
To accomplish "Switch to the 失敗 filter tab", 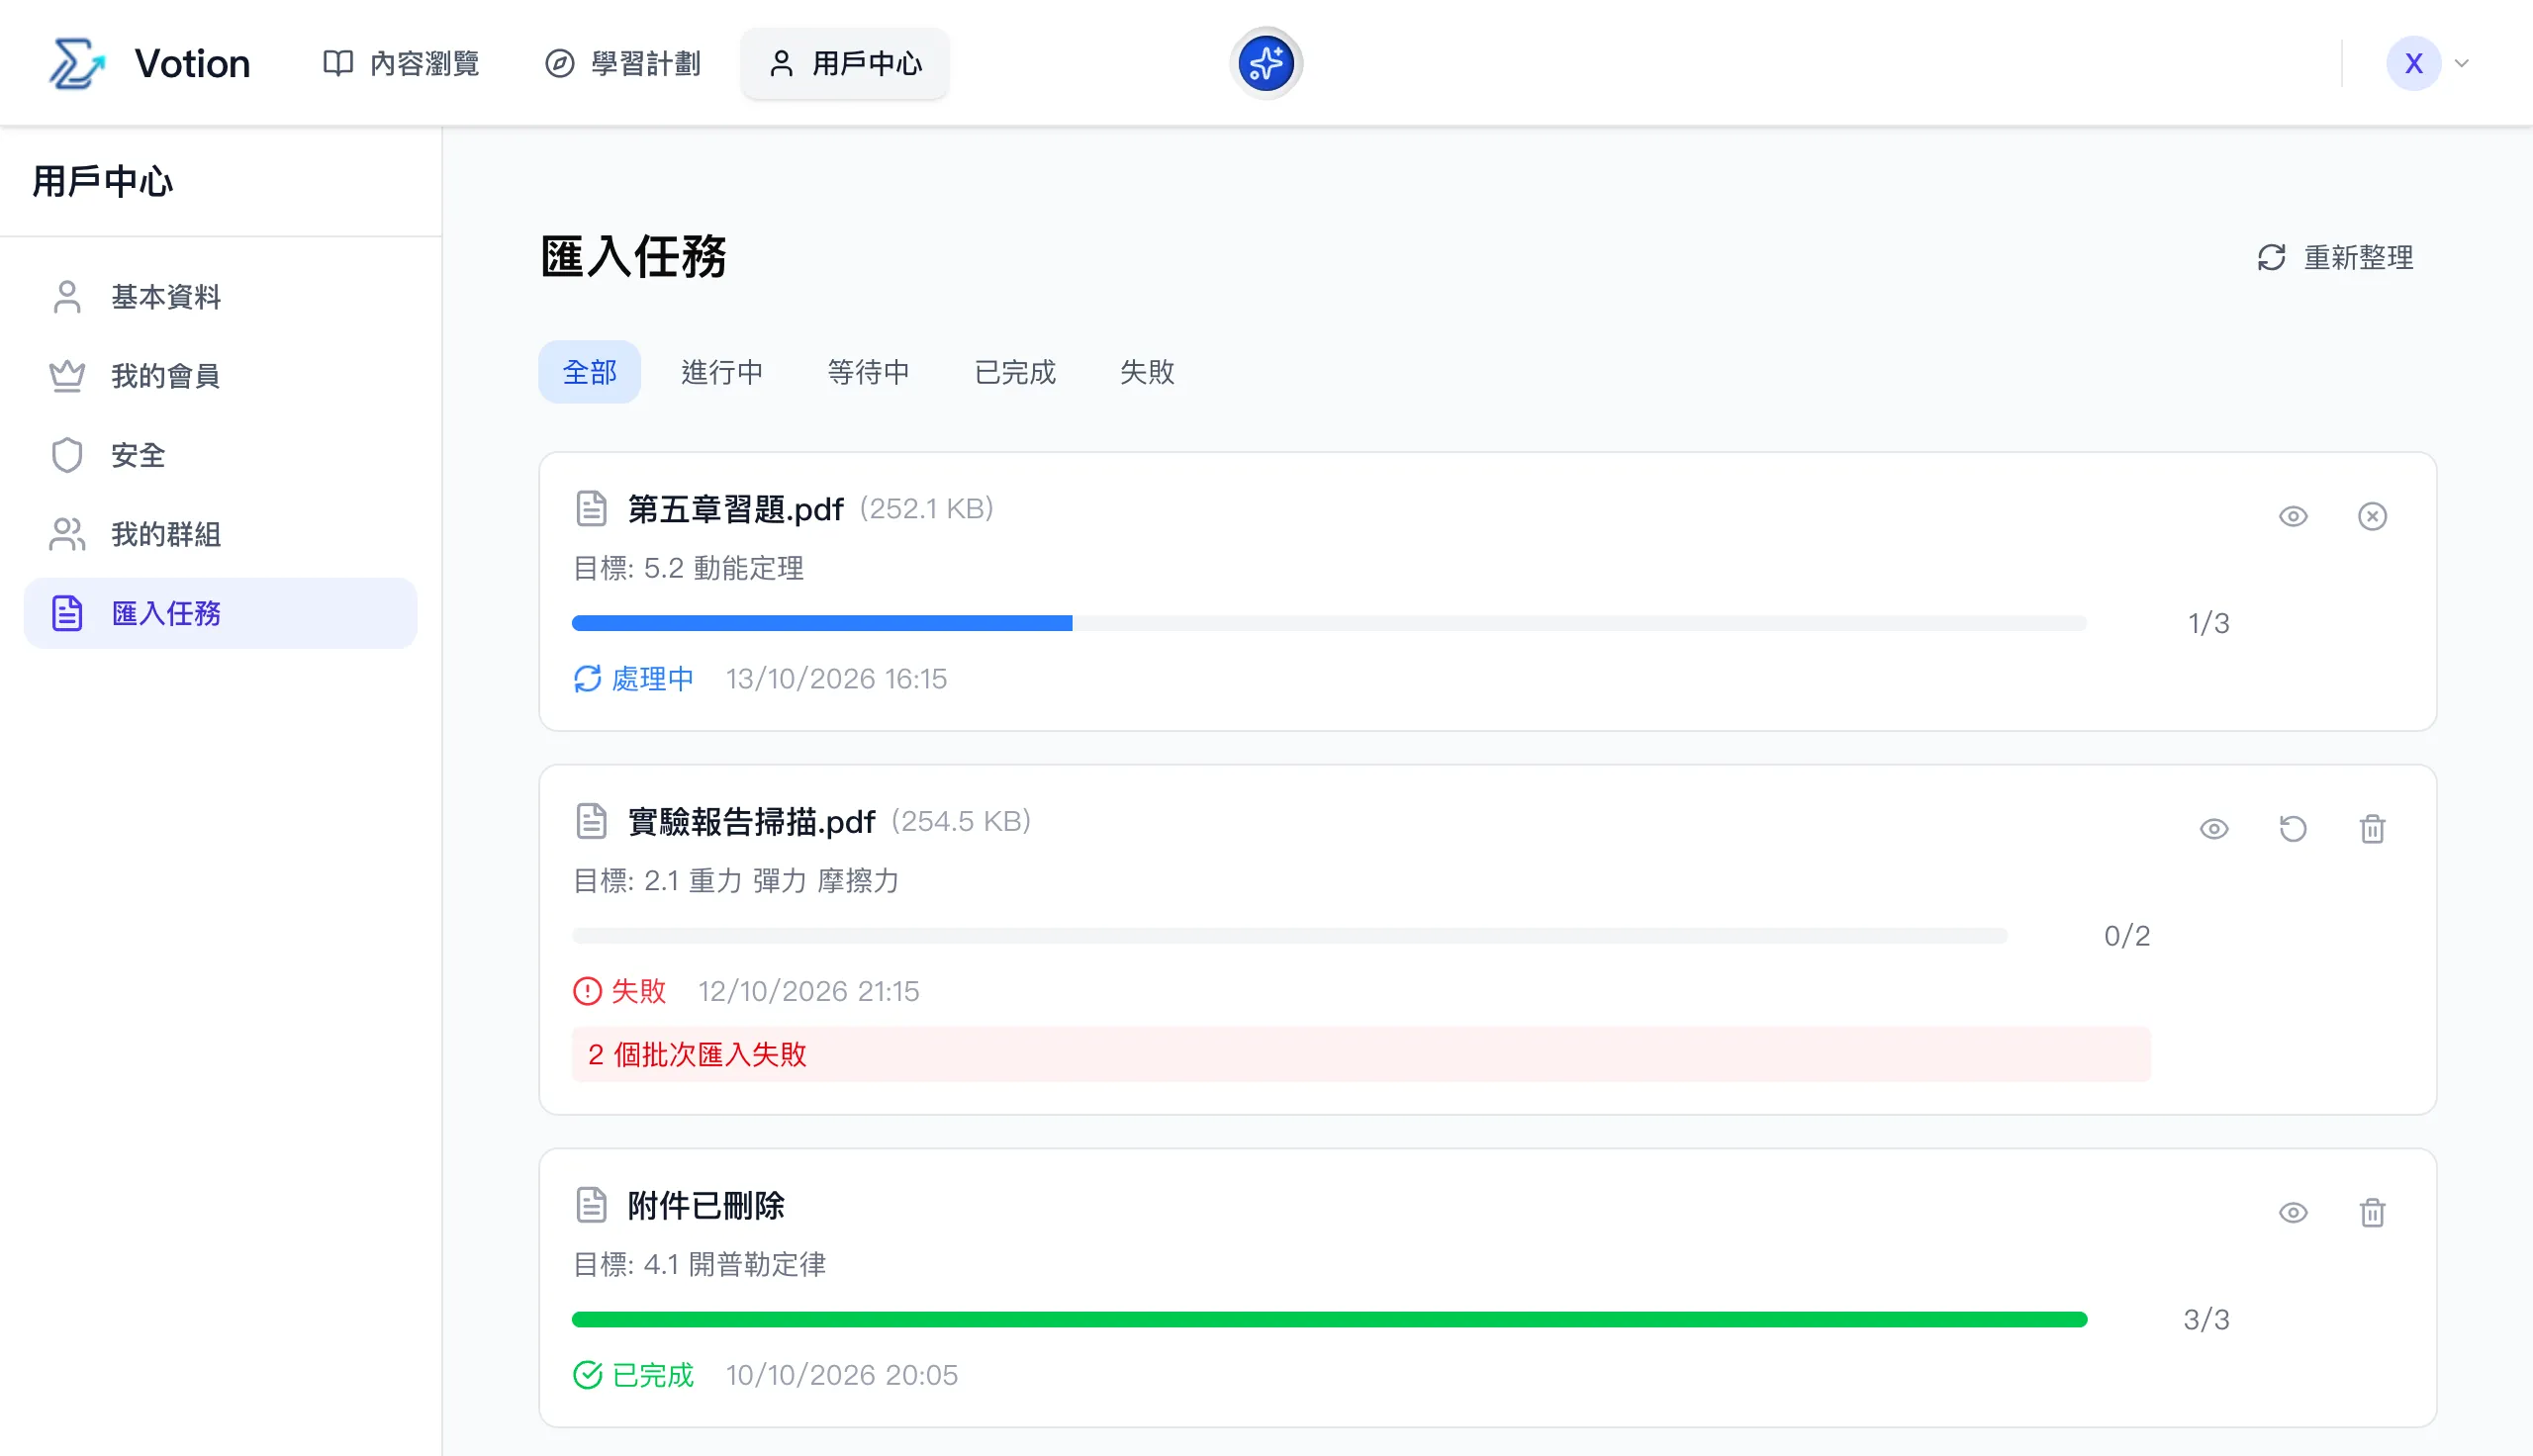I will point(1147,372).
